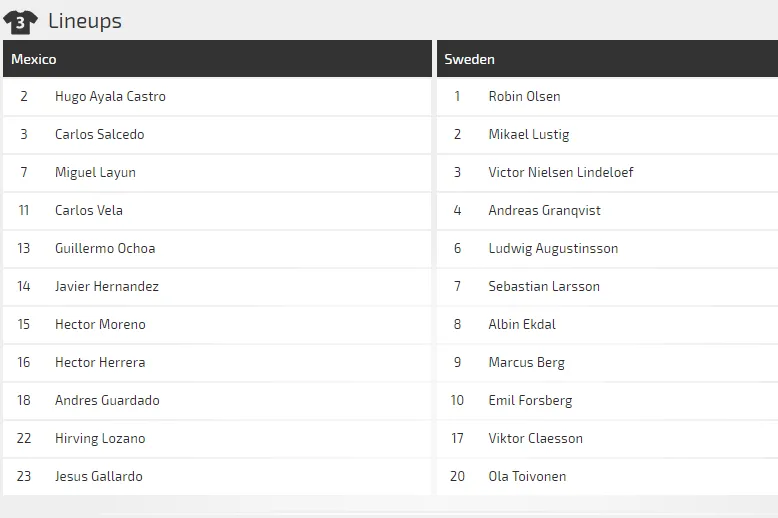Click Carlos Salcedo in Mexico lineup
This screenshot has width=778, height=518.
pos(99,135)
